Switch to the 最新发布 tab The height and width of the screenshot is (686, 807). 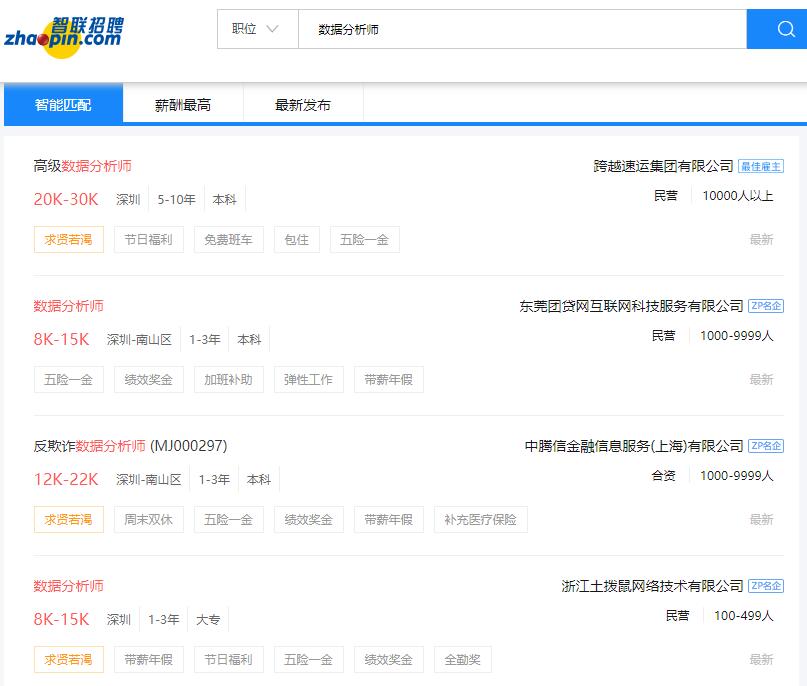(x=303, y=104)
